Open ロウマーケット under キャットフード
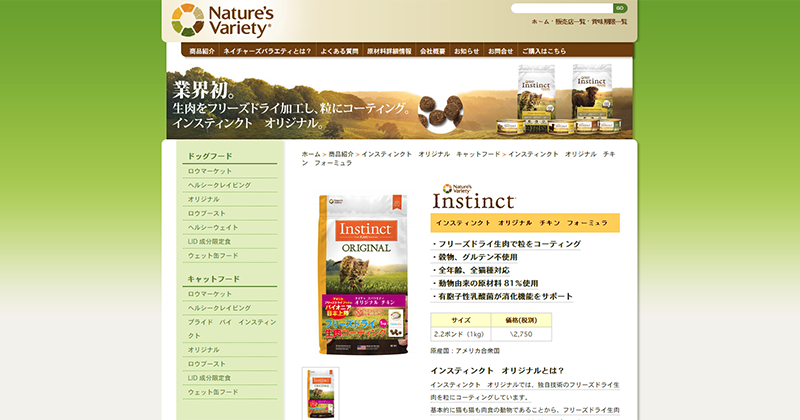 (210, 294)
